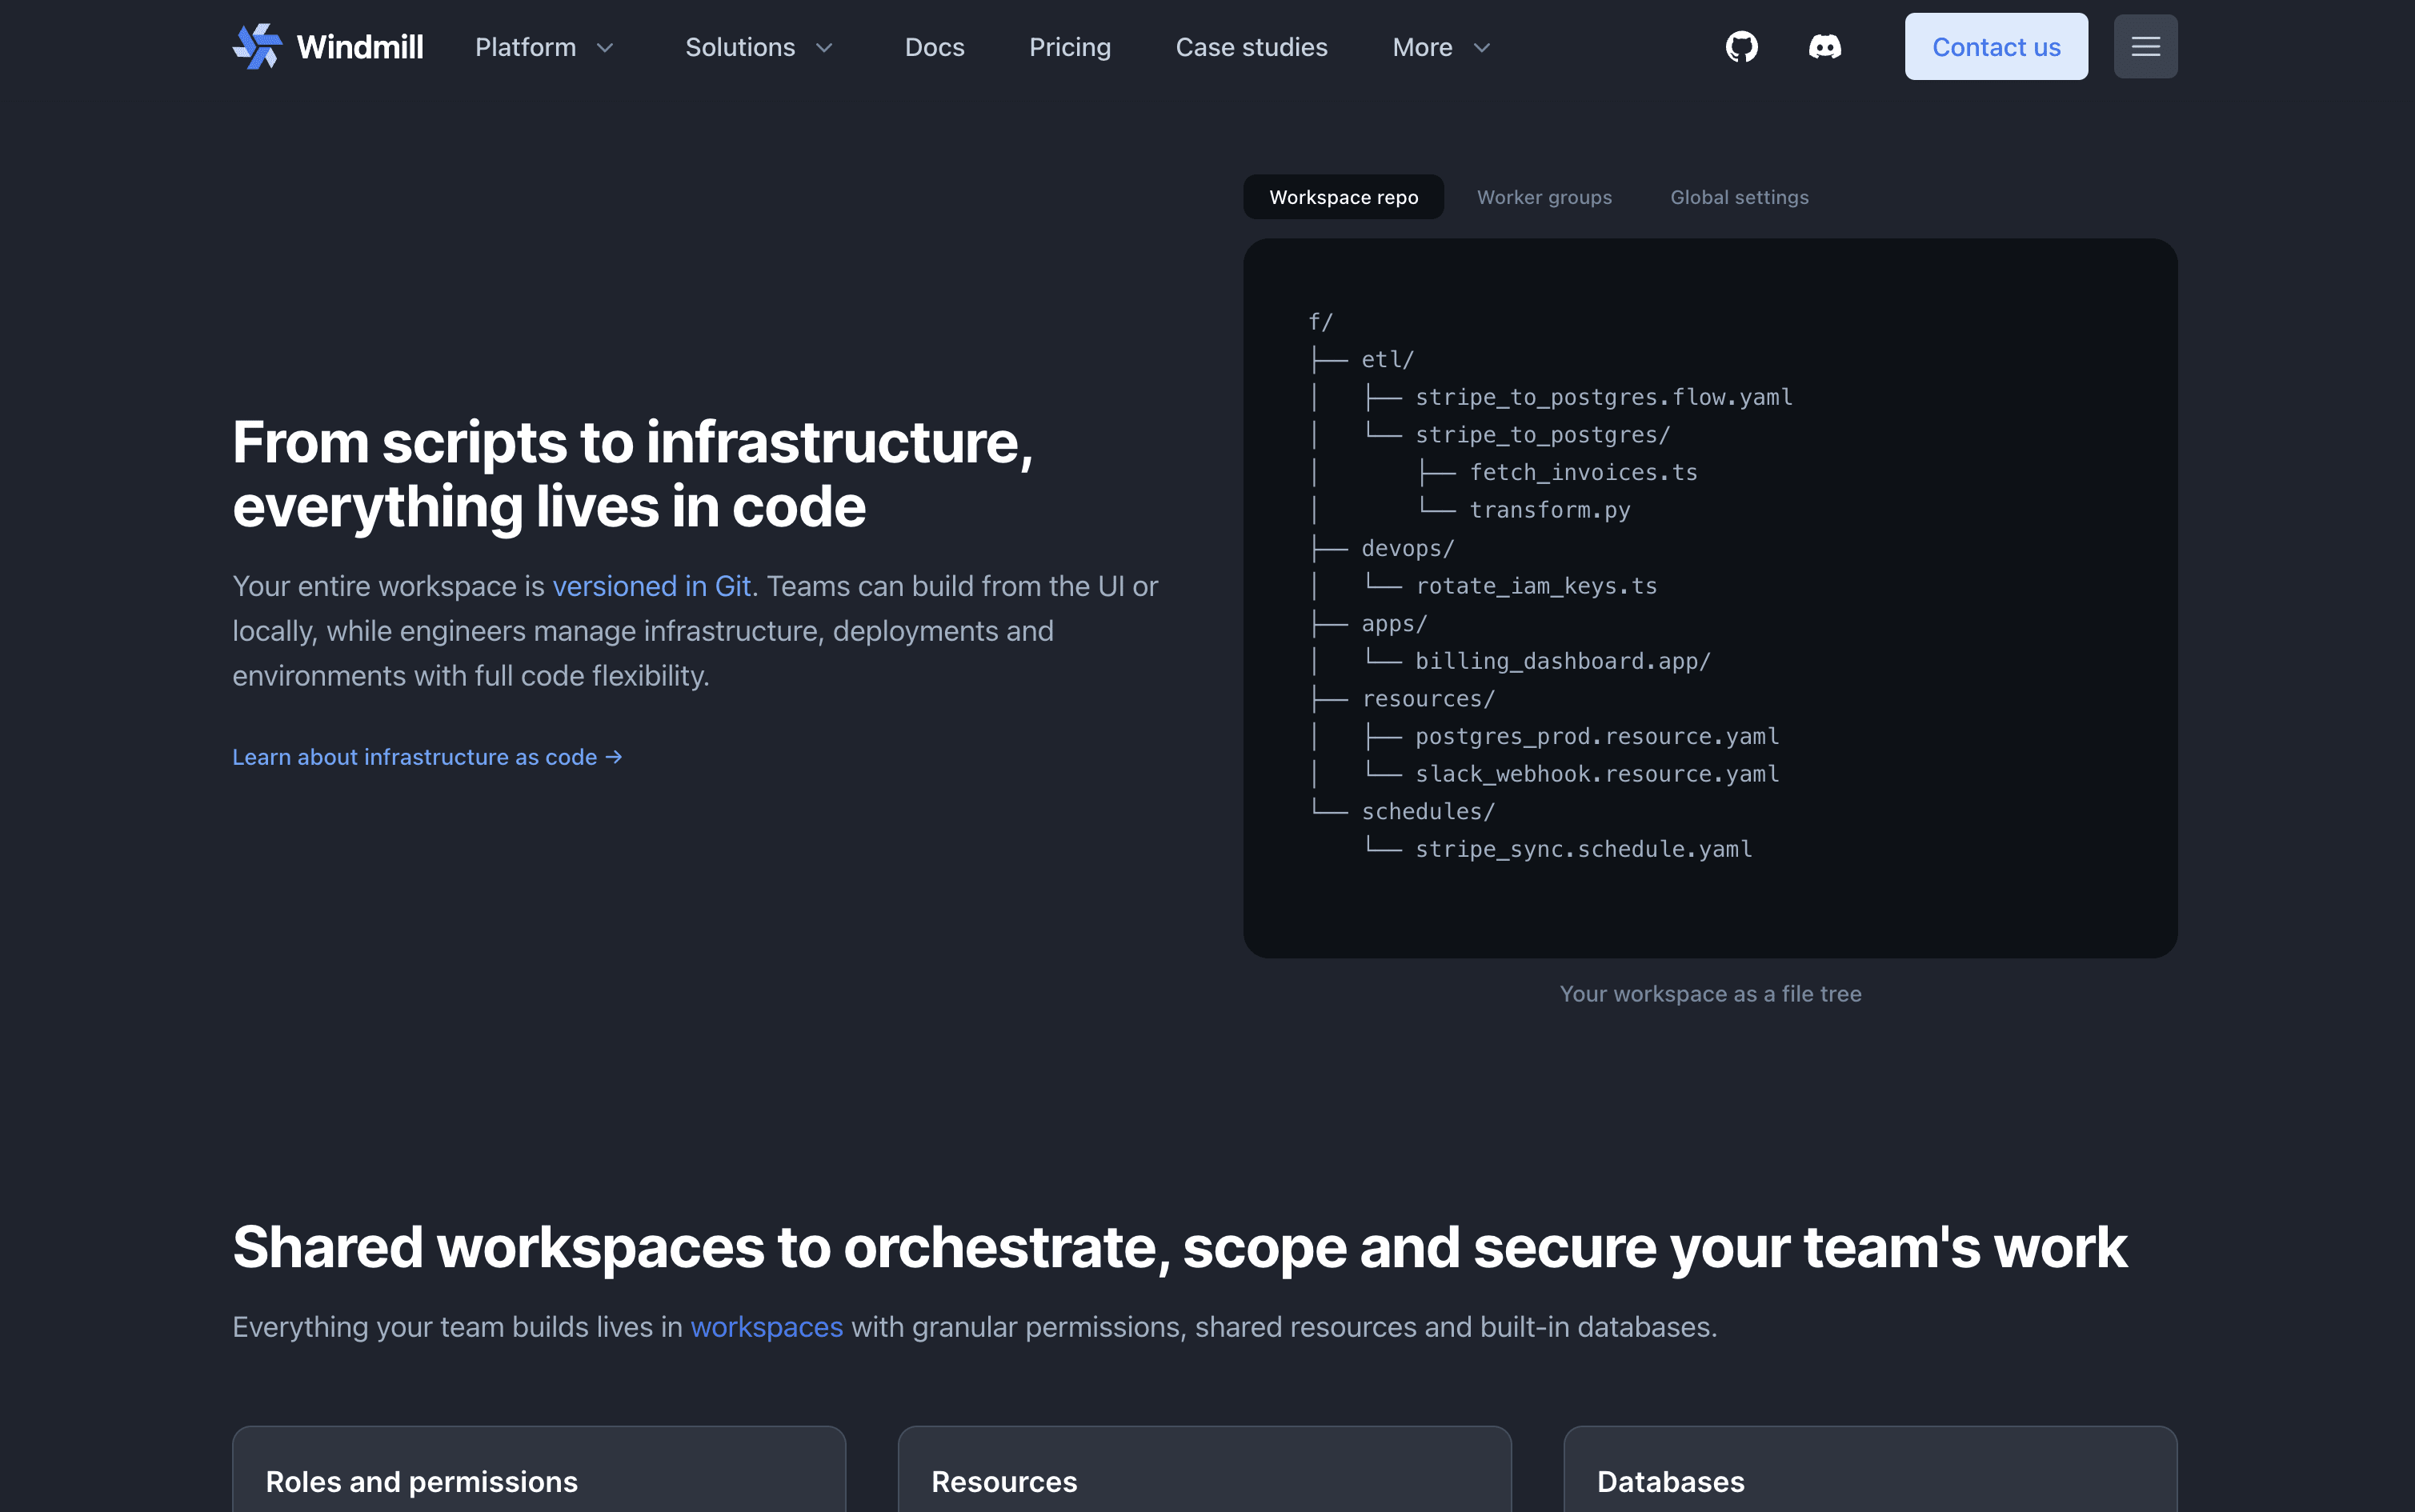Click the schedules/ folder entry
This screenshot has height=1512, width=2415.
pyautogui.click(x=1428, y=811)
